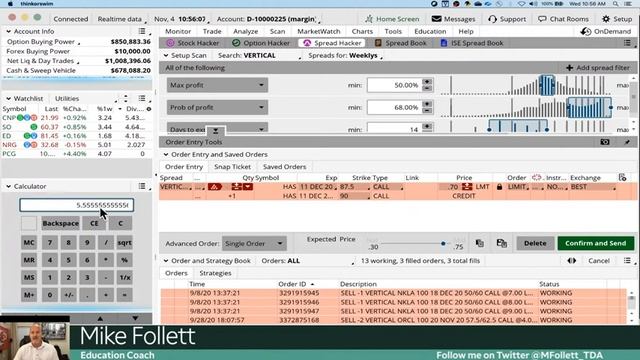Open Order and Strategy Book menu icon

click(x=627, y=261)
